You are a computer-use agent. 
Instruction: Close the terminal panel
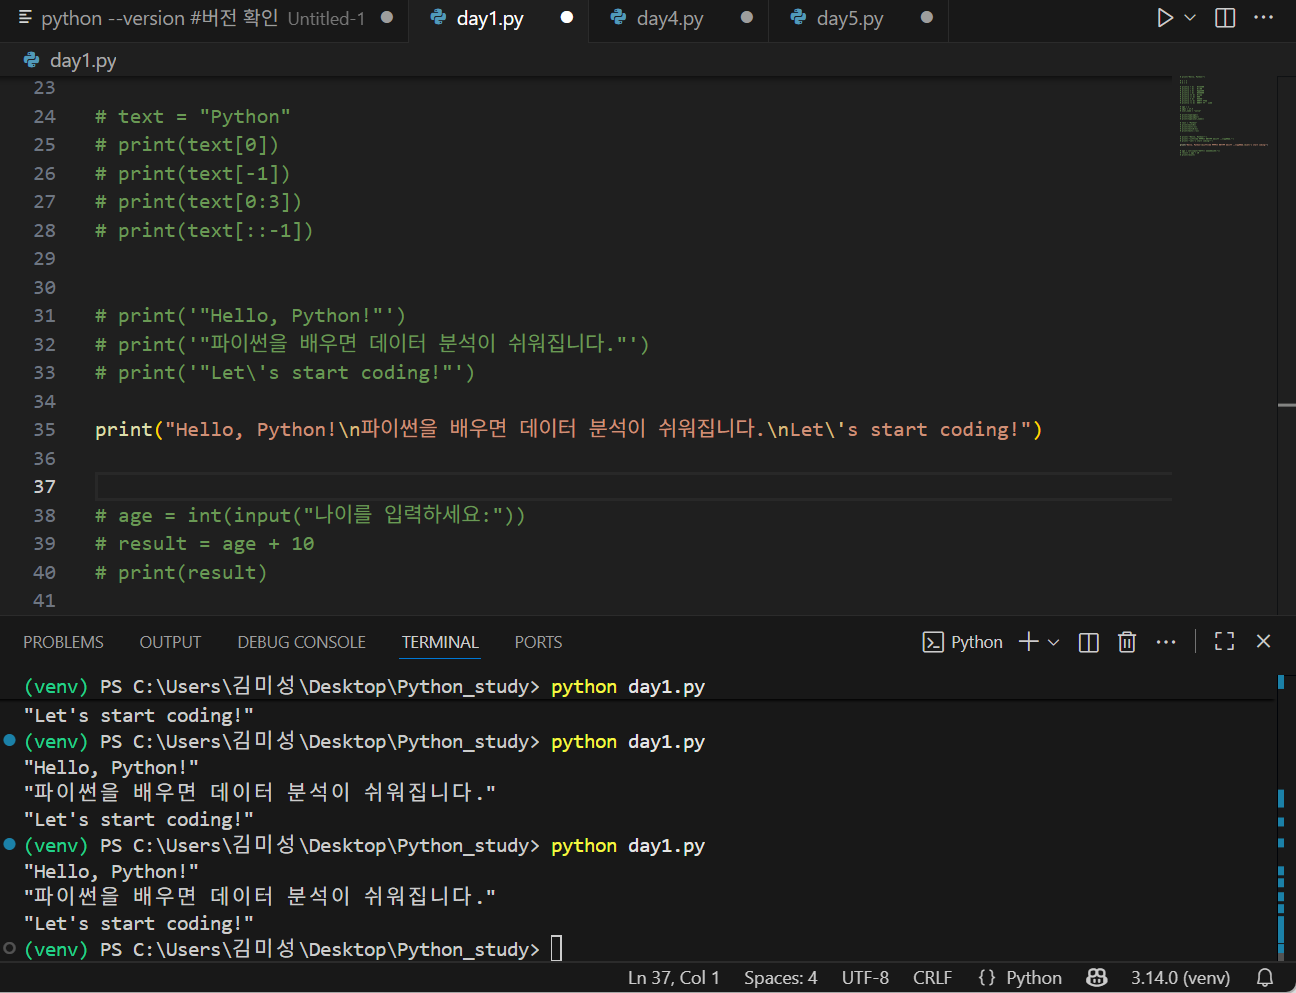(1263, 642)
